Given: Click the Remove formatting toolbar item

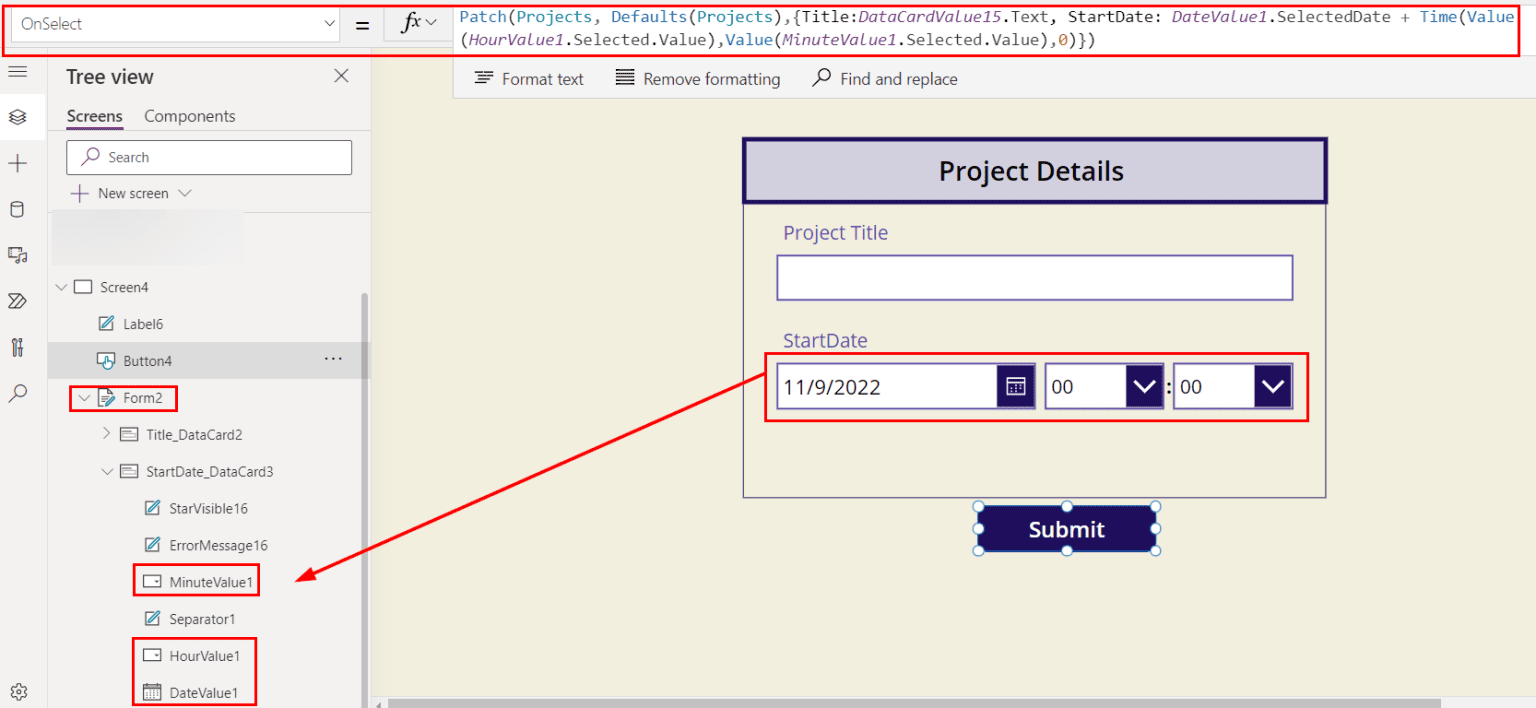Looking at the screenshot, I should coord(697,78).
